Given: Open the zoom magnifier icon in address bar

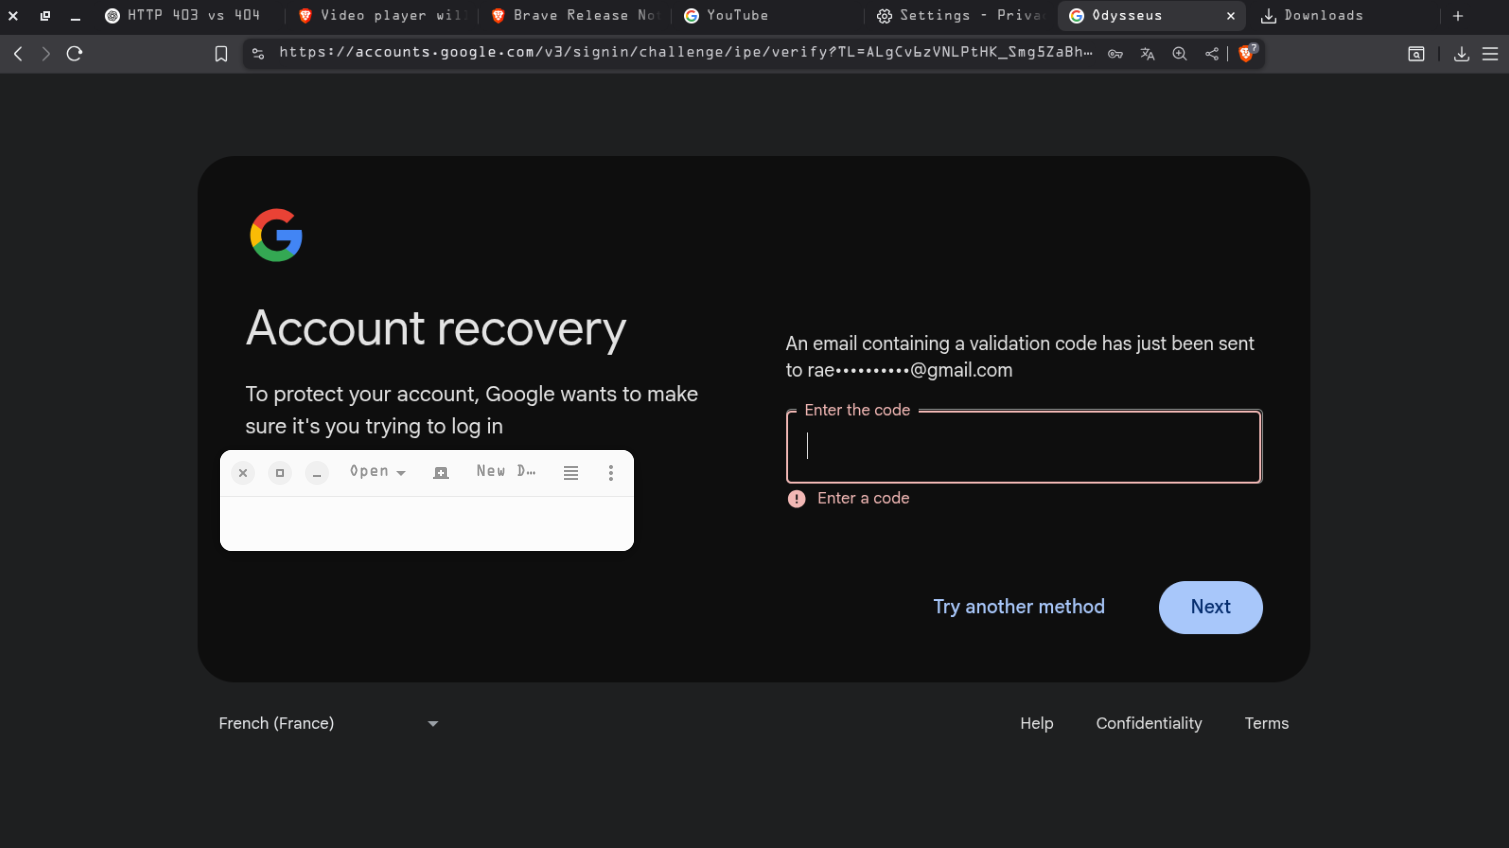Looking at the screenshot, I should pyautogui.click(x=1180, y=54).
